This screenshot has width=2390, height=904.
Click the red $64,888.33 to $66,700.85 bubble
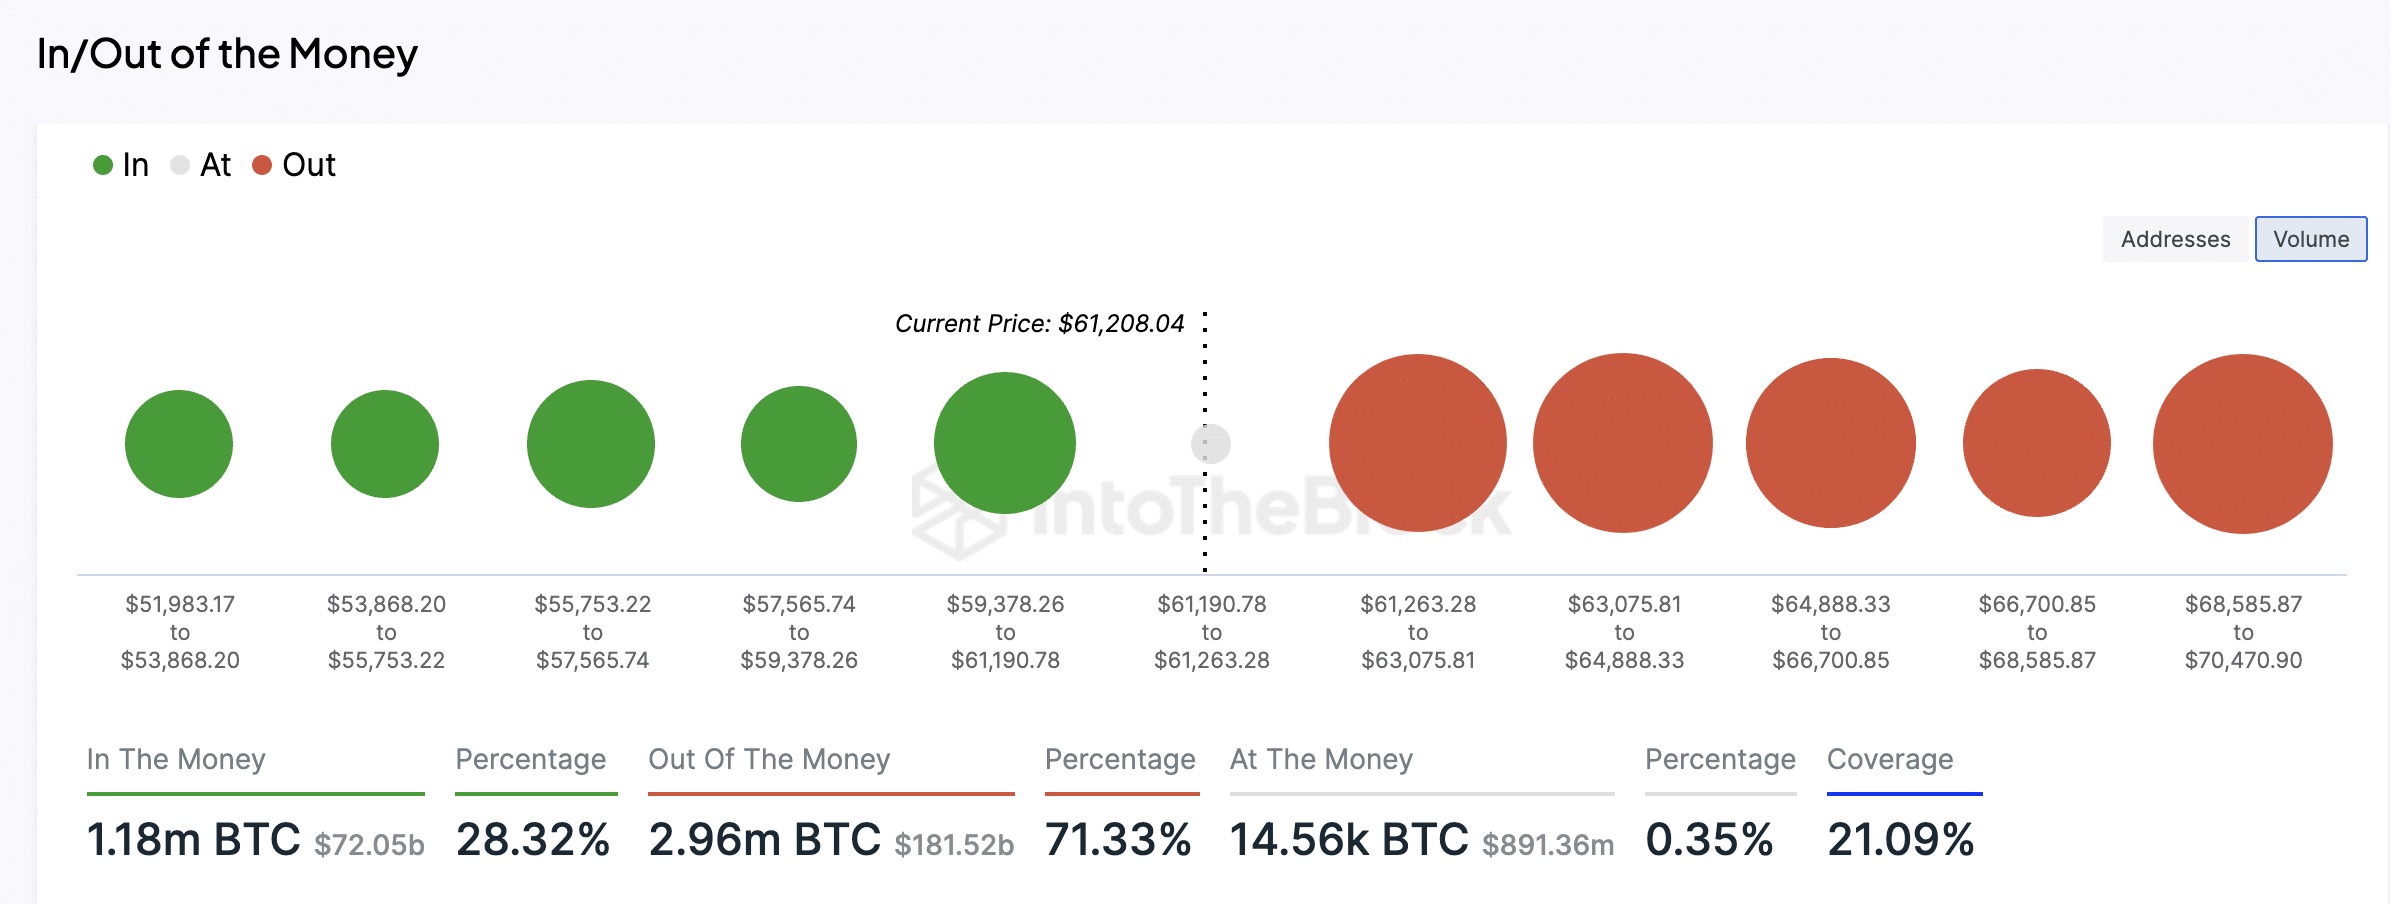pos(1830,443)
